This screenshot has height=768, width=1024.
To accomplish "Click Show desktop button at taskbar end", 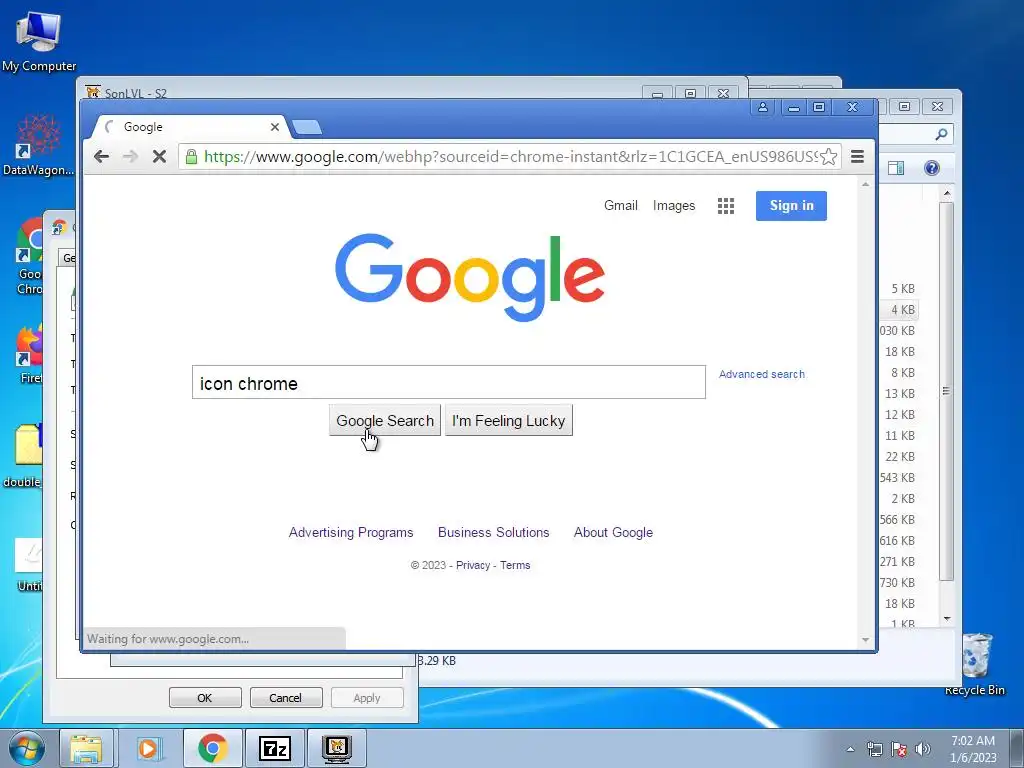I will click(1017, 748).
